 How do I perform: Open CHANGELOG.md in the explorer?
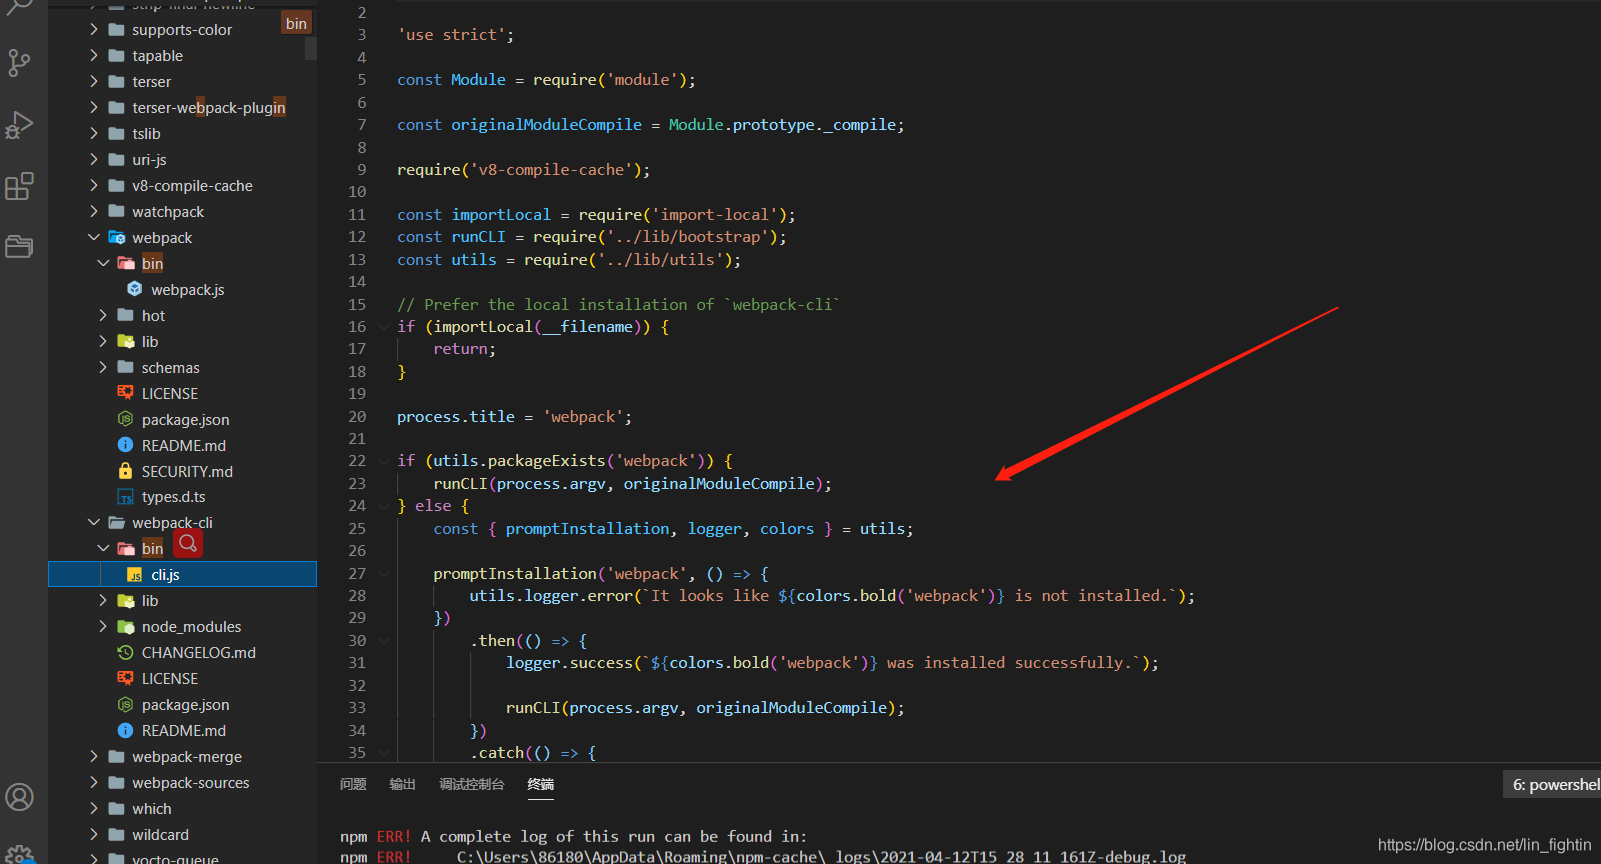coord(182,653)
